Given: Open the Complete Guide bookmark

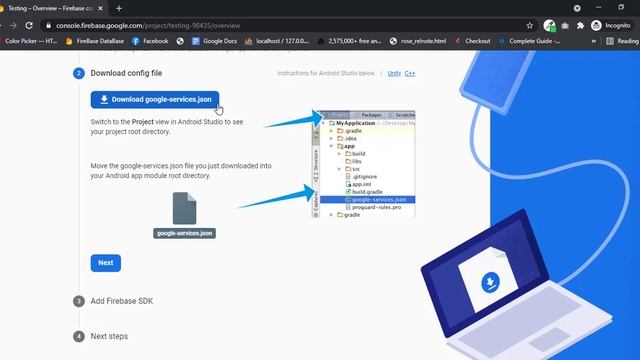Looking at the screenshot, I should [529, 41].
